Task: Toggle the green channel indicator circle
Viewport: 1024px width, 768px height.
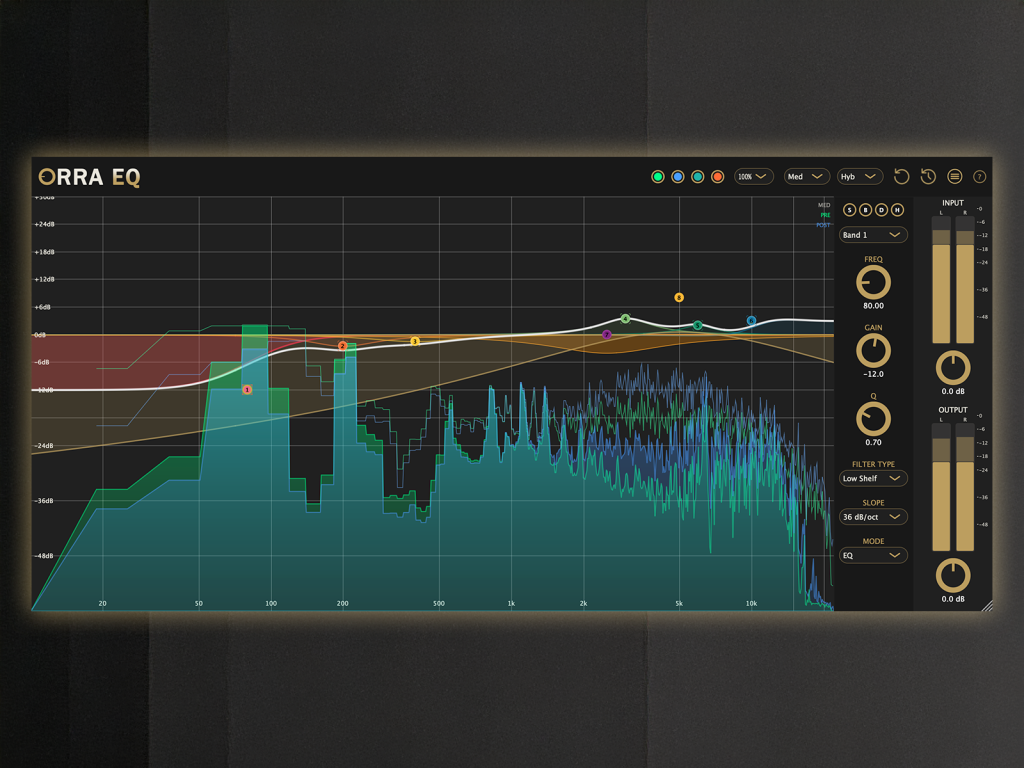Action: point(658,176)
